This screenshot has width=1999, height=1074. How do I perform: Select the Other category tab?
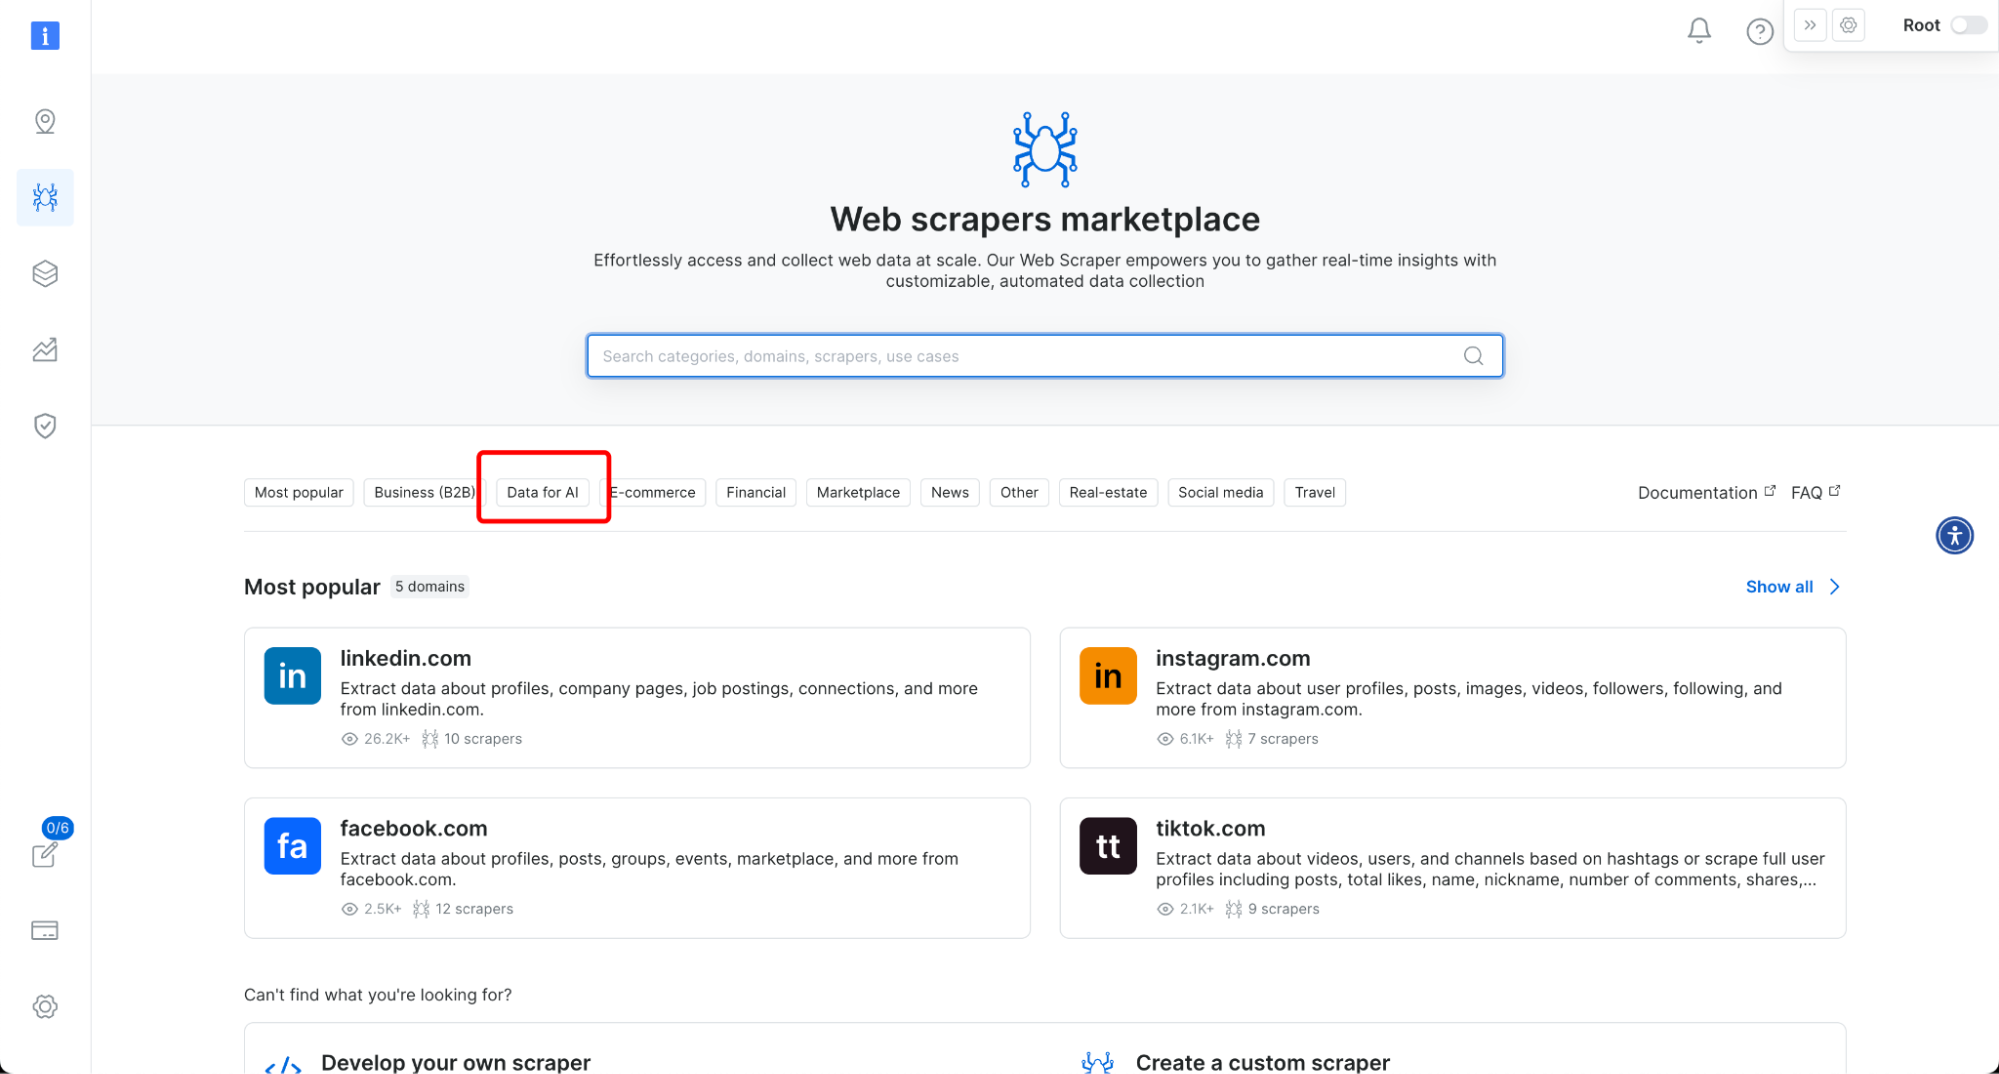click(x=1019, y=492)
